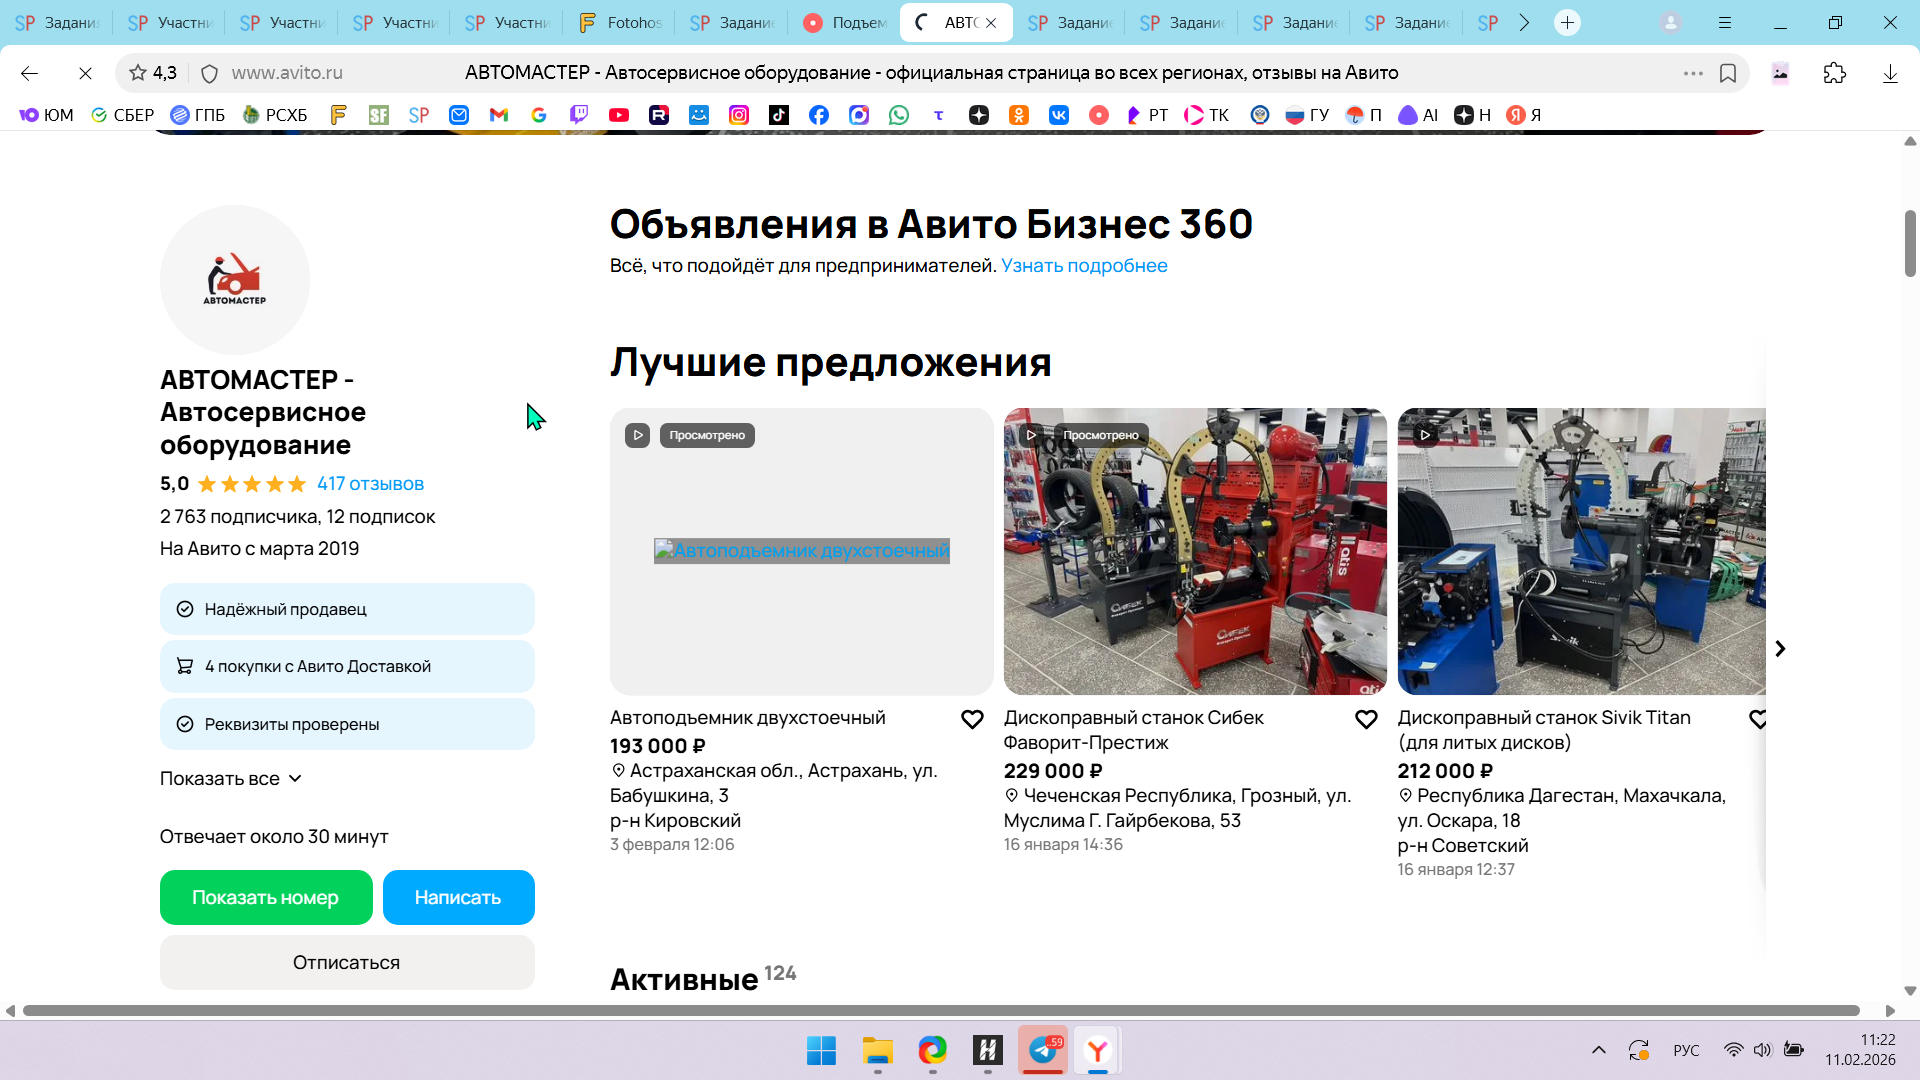
Task: Toggle heart on Дископравный станок Сибек listing
Action: click(1366, 719)
